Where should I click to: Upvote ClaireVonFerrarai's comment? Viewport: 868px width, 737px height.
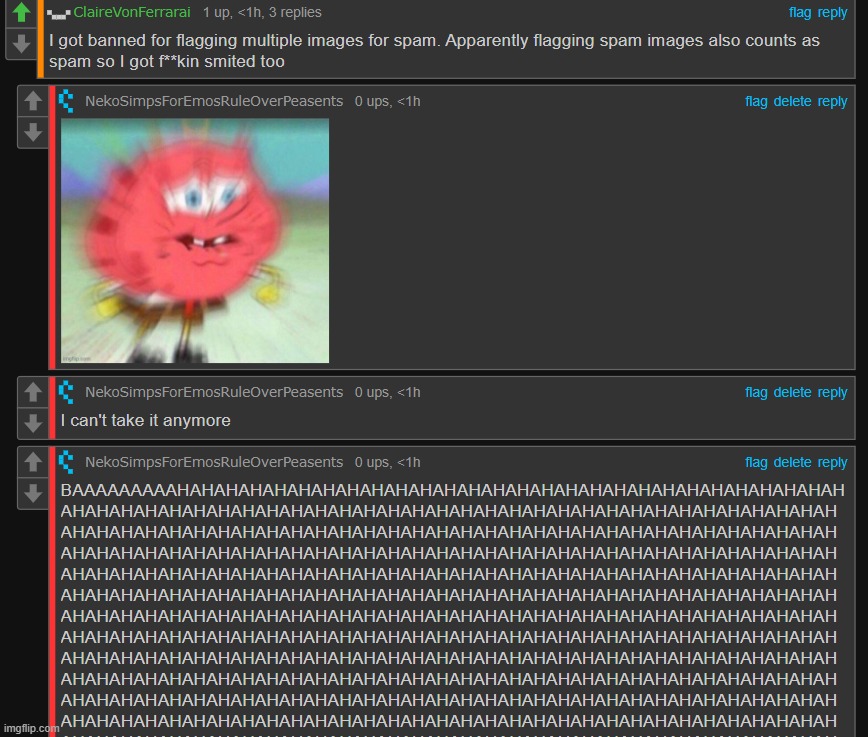click(20, 14)
